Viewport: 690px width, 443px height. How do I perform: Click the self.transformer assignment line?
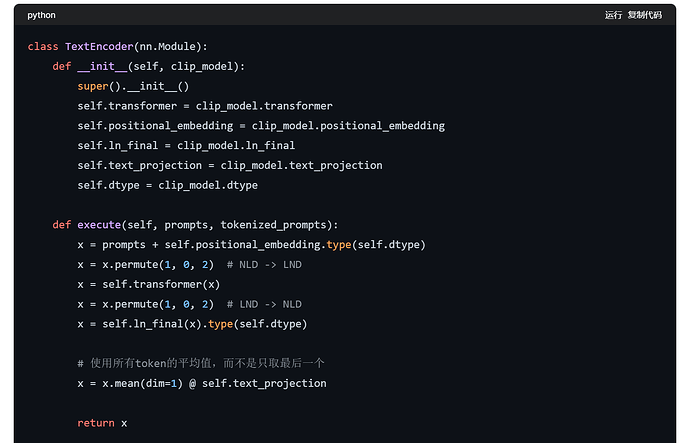205,106
